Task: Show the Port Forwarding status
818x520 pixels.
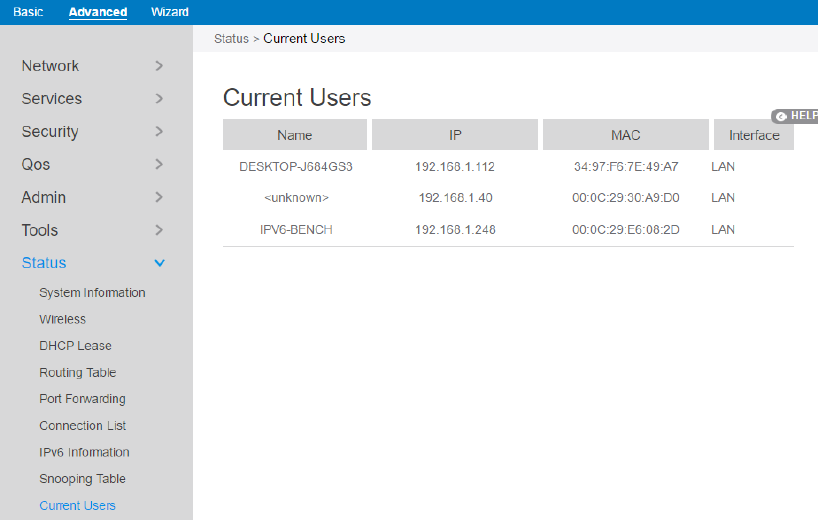Action: click(82, 399)
